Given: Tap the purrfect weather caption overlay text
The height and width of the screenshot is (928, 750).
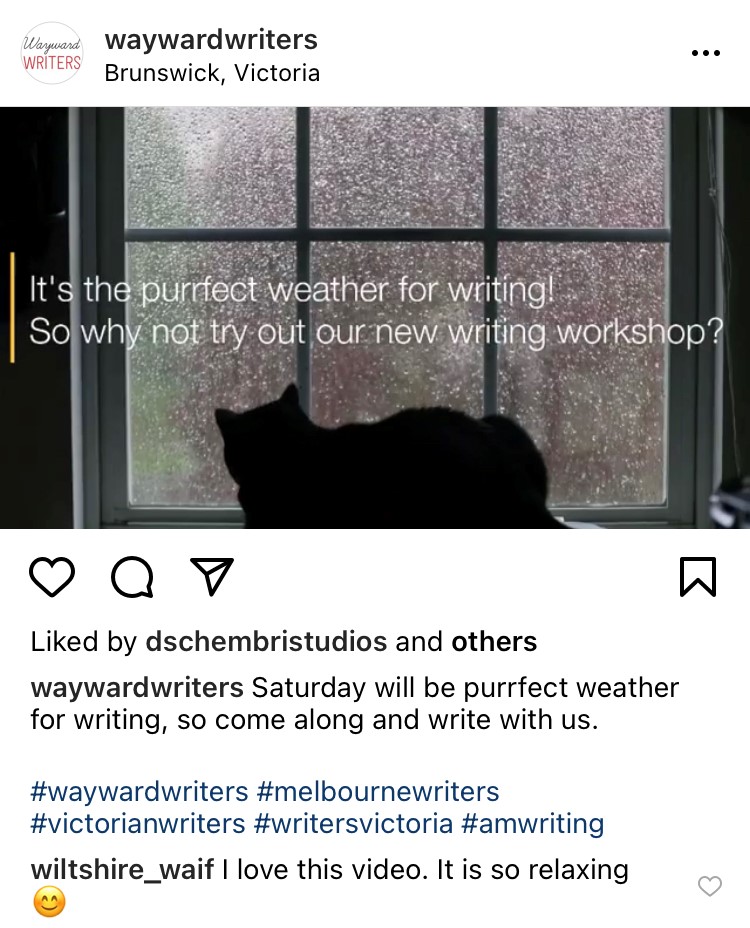Looking at the screenshot, I should [x=376, y=311].
